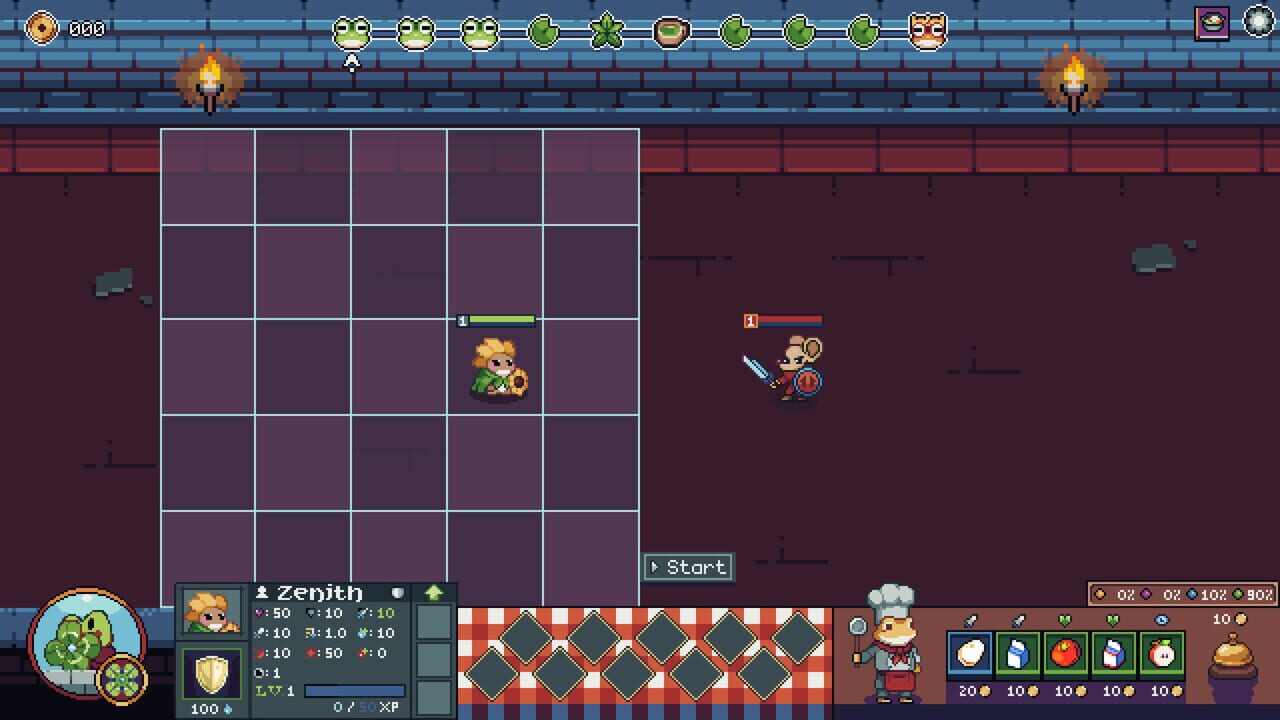Select the cat boss stage marker
The height and width of the screenshot is (720, 1280).
[927, 32]
